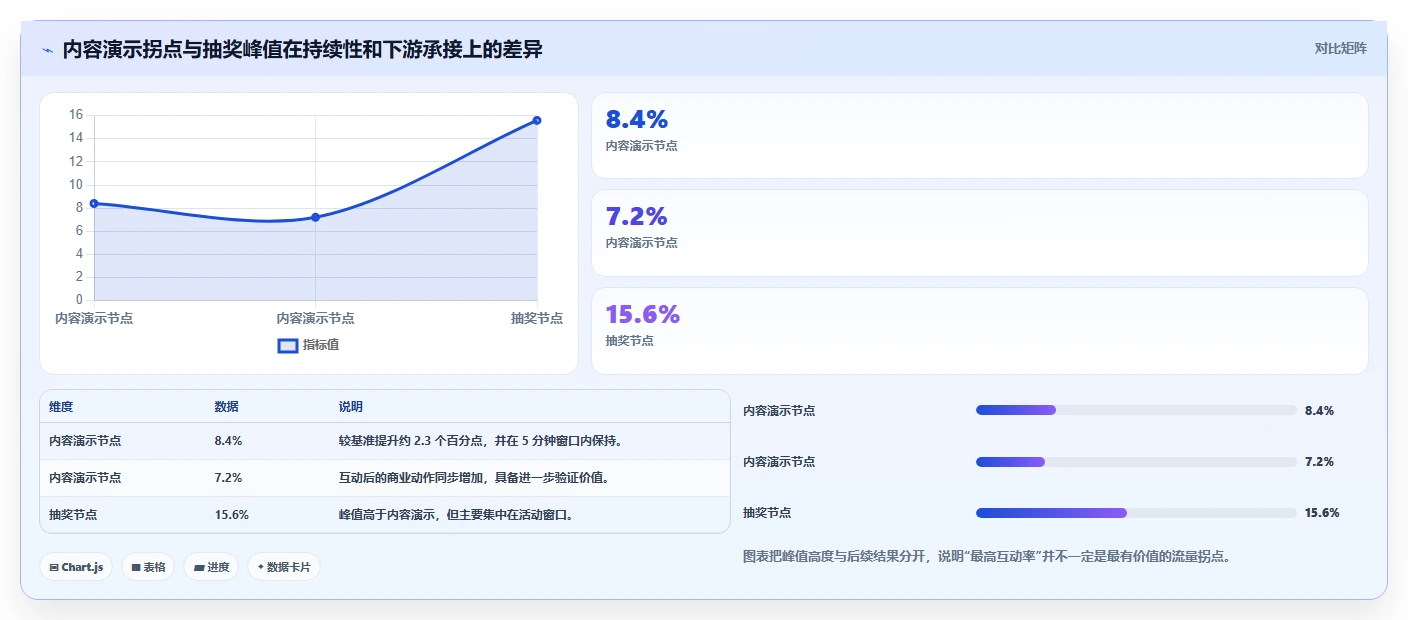Click the chart data point at 15.6
This screenshot has width=1408, height=620.
click(x=537, y=120)
